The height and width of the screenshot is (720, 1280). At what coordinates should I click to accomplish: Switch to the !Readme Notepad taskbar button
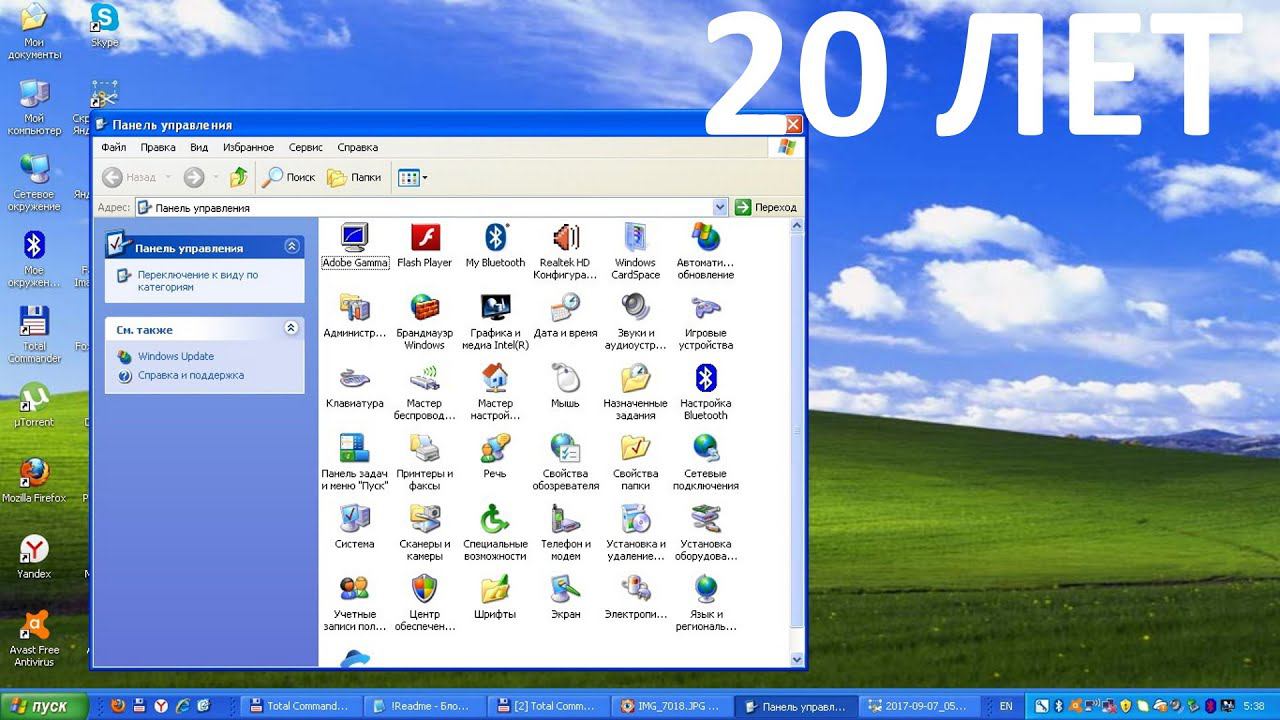[426, 706]
